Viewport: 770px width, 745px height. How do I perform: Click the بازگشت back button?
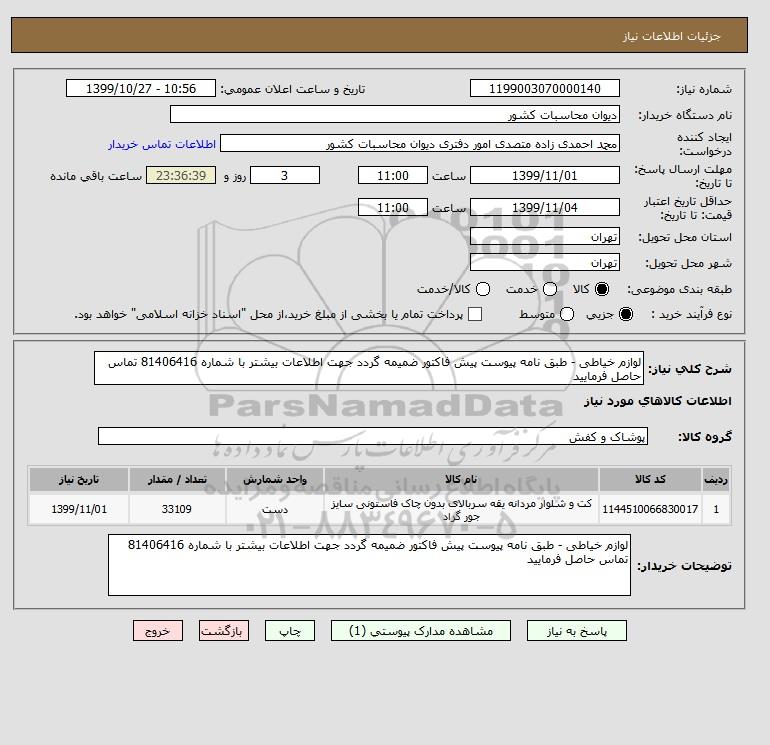pos(224,631)
